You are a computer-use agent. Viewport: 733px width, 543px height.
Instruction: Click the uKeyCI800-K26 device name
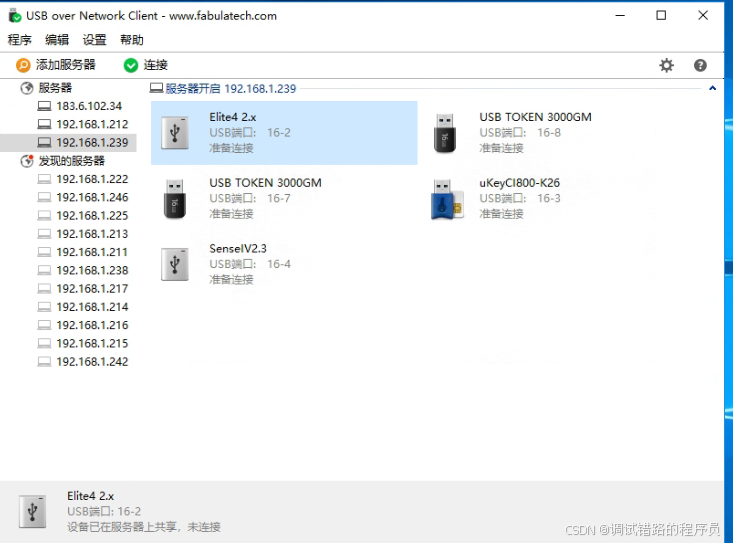coord(519,183)
